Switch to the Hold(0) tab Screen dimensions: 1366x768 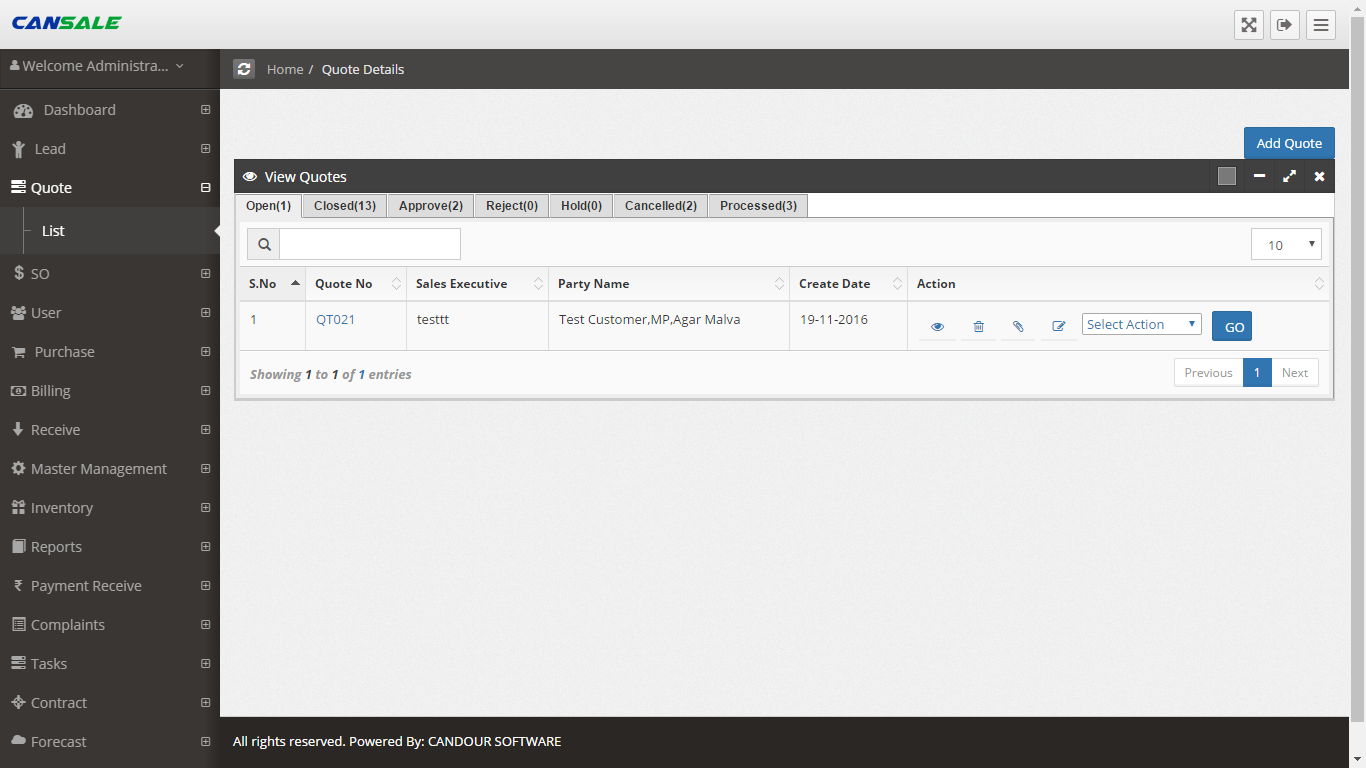tap(581, 206)
